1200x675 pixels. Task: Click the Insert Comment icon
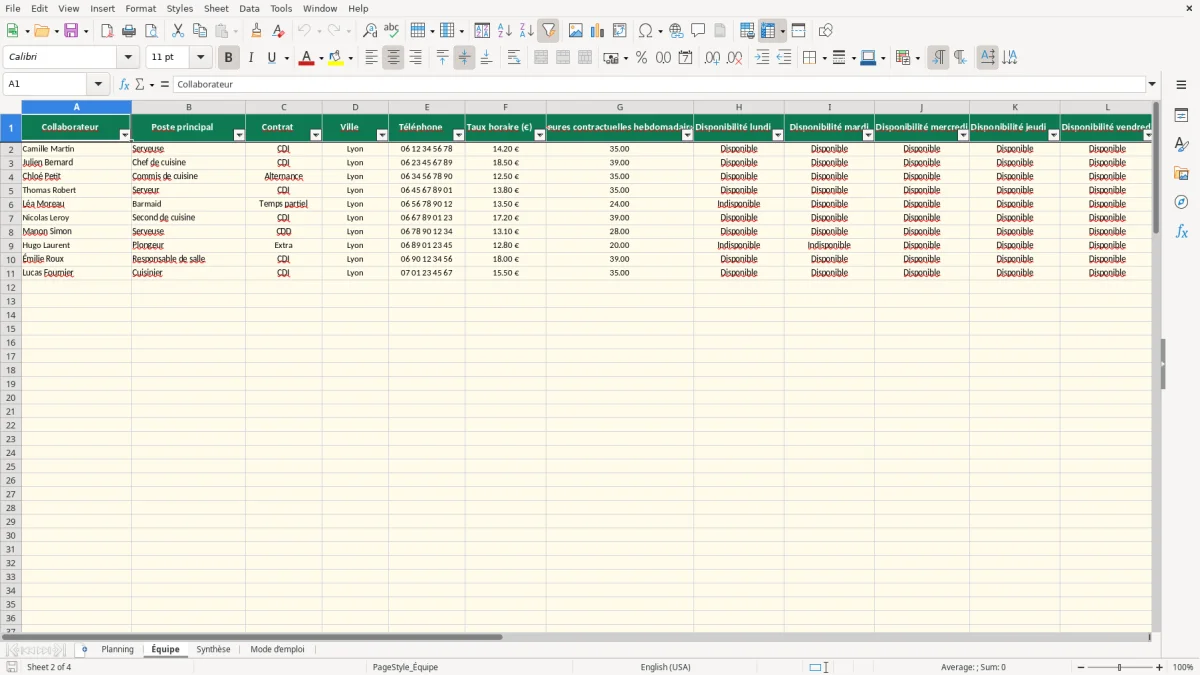(x=699, y=31)
